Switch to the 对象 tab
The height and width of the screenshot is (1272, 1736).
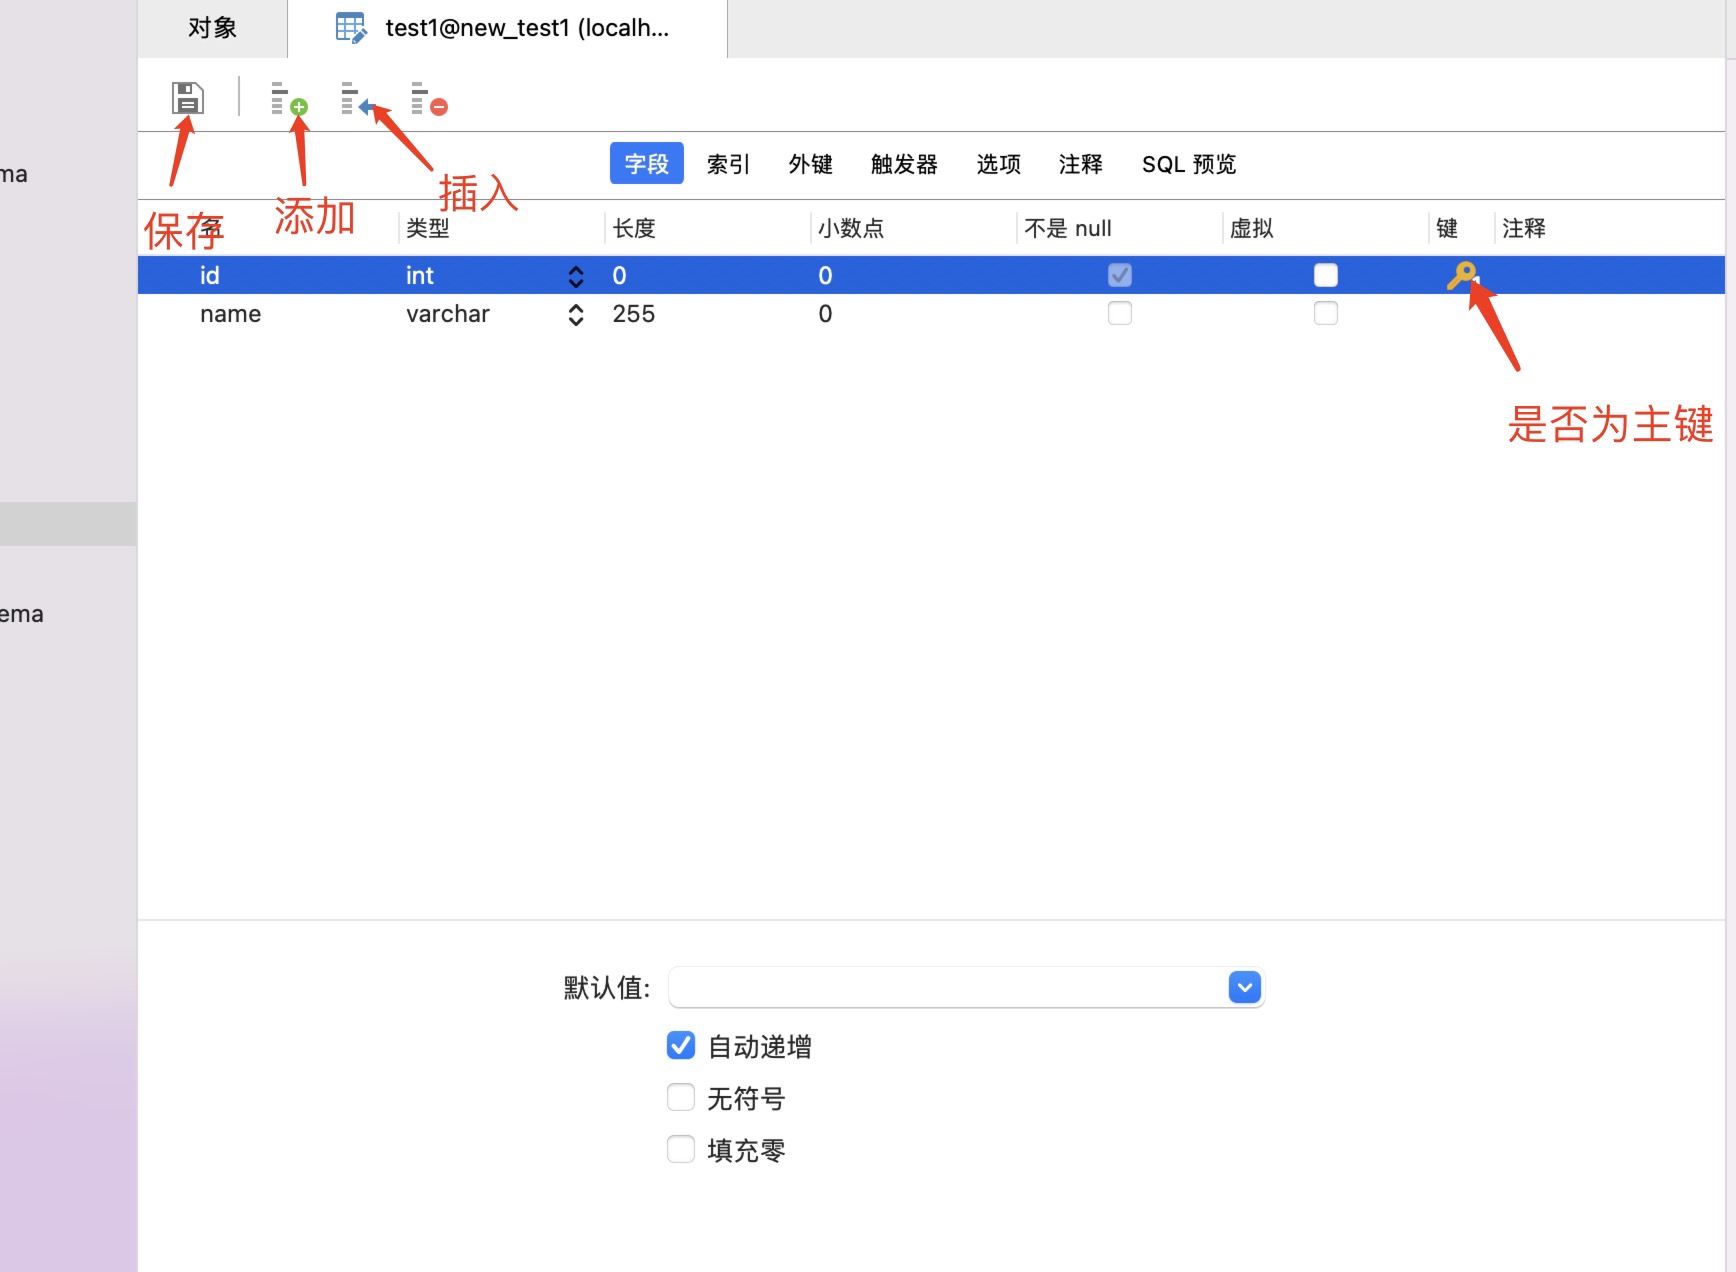click(211, 27)
